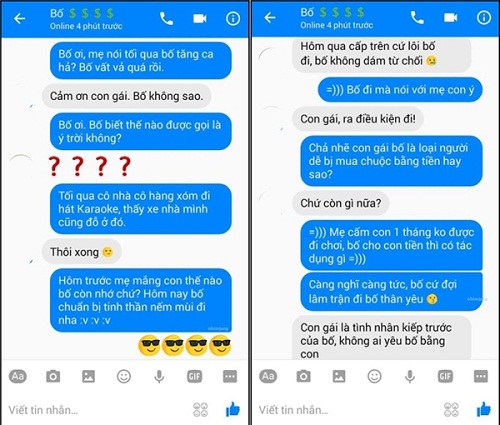Open GIF picker in left chat toolbar
Image resolution: width=500 pixels, height=425 pixels.
pos(195,377)
